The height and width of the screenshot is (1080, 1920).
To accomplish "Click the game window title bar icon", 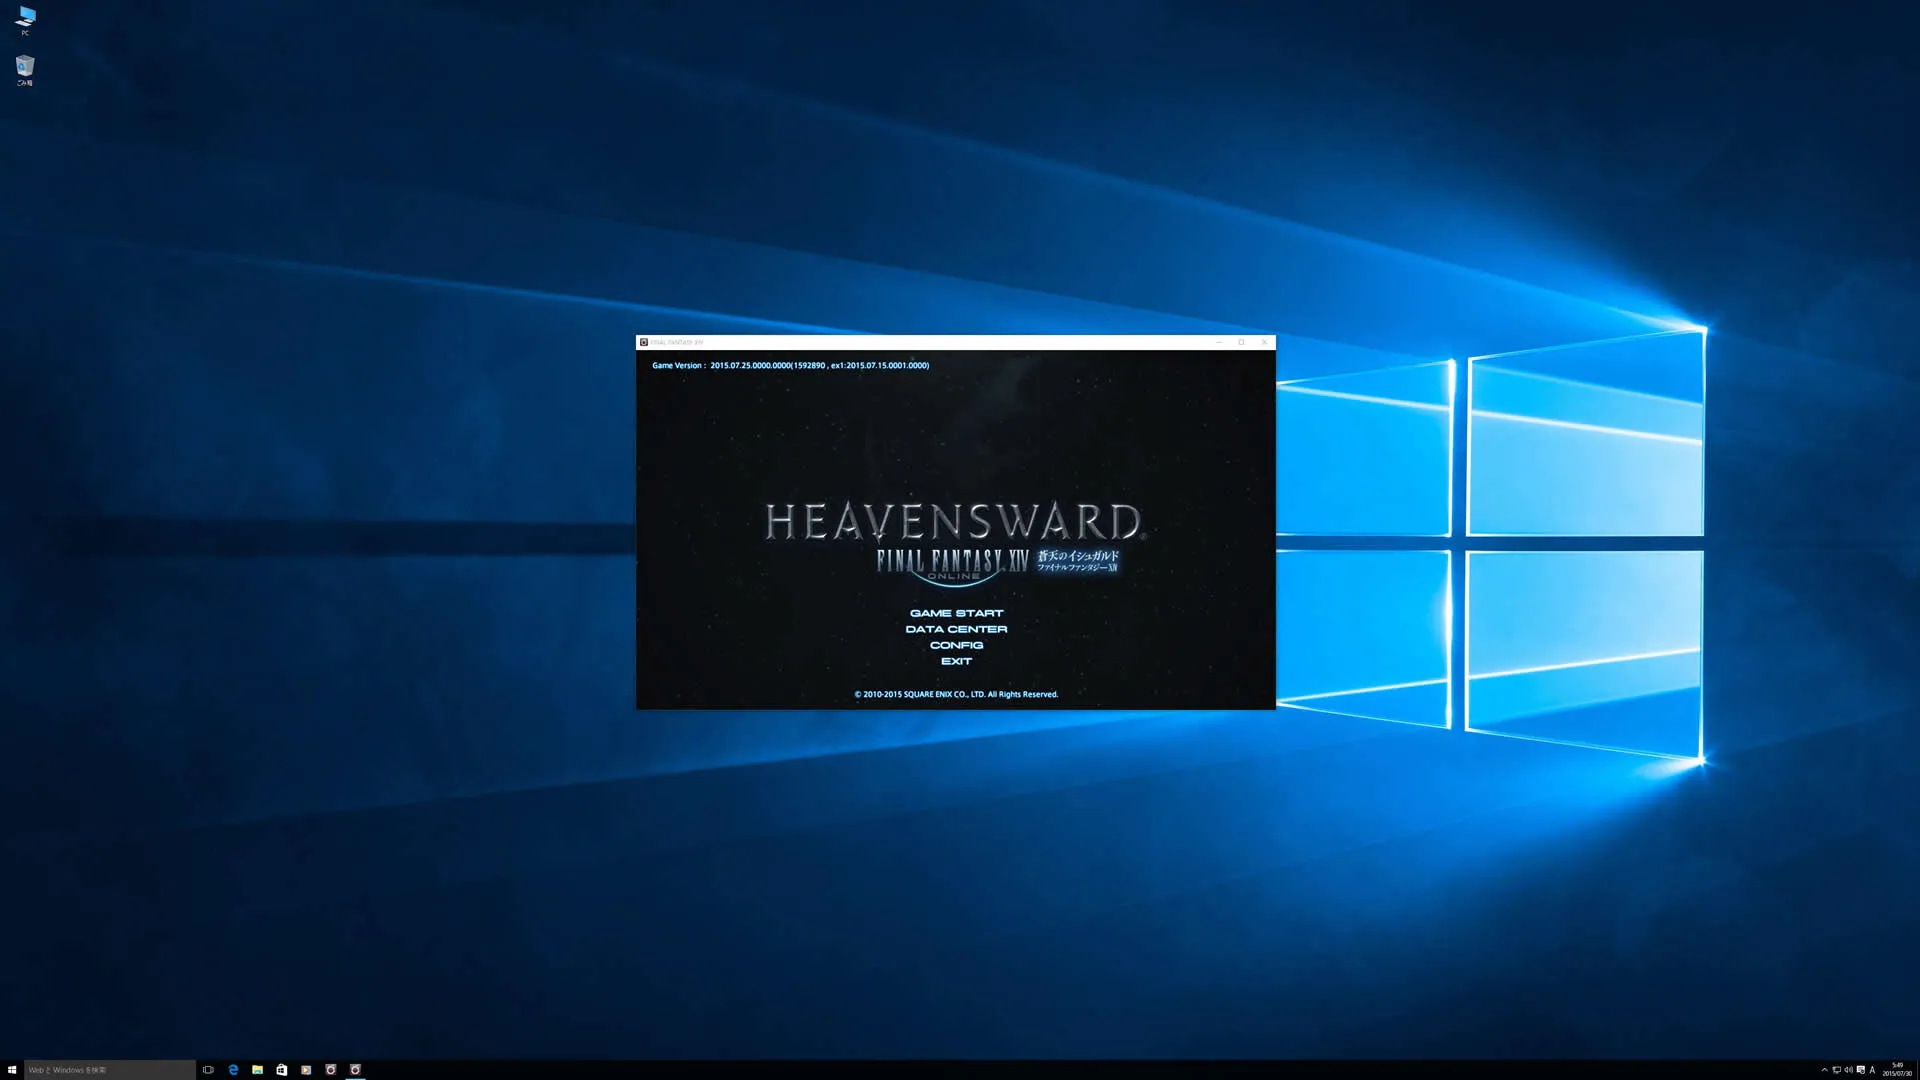I will pyautogui.click(x=644, y=342).
